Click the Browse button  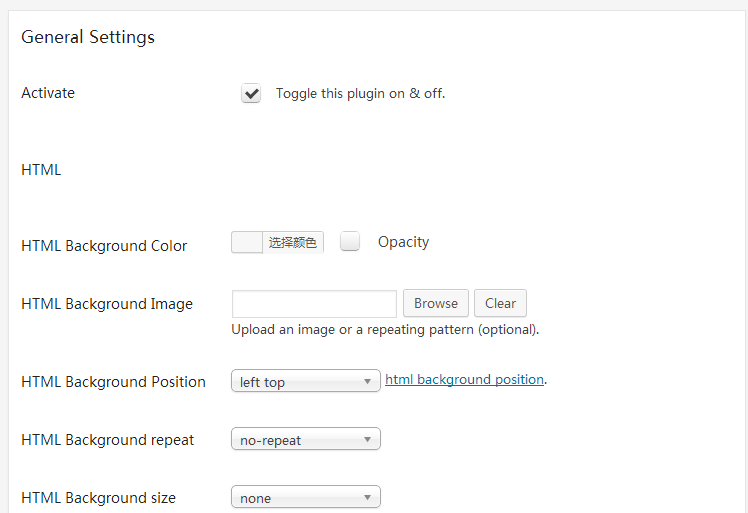coord(436,304)
